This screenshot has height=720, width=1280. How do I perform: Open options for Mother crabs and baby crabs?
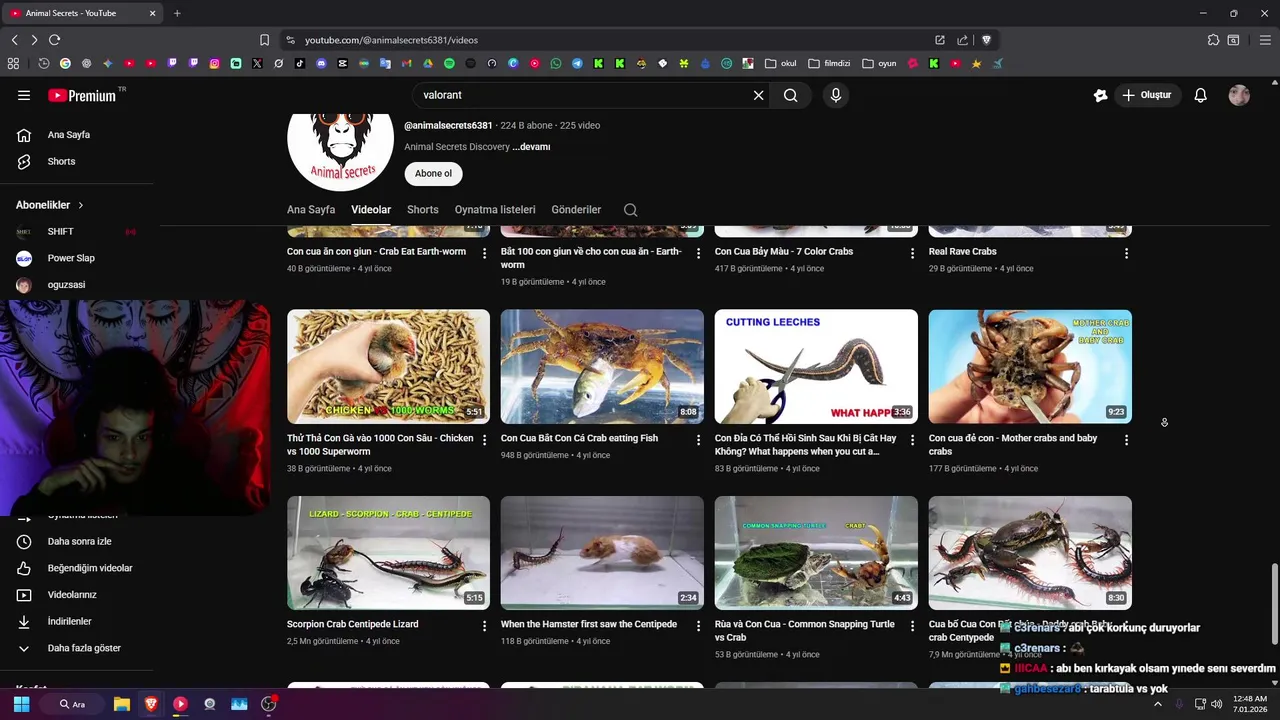click(1126, 440)
